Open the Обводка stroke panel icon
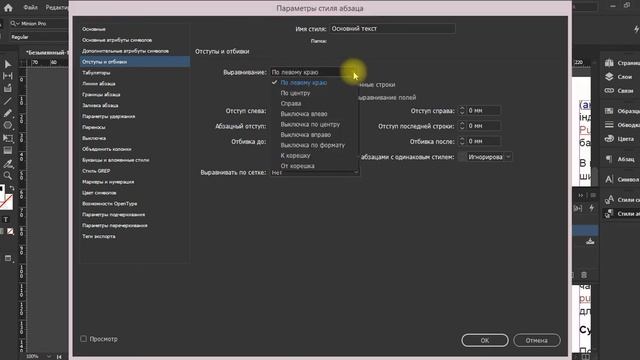 609,124
